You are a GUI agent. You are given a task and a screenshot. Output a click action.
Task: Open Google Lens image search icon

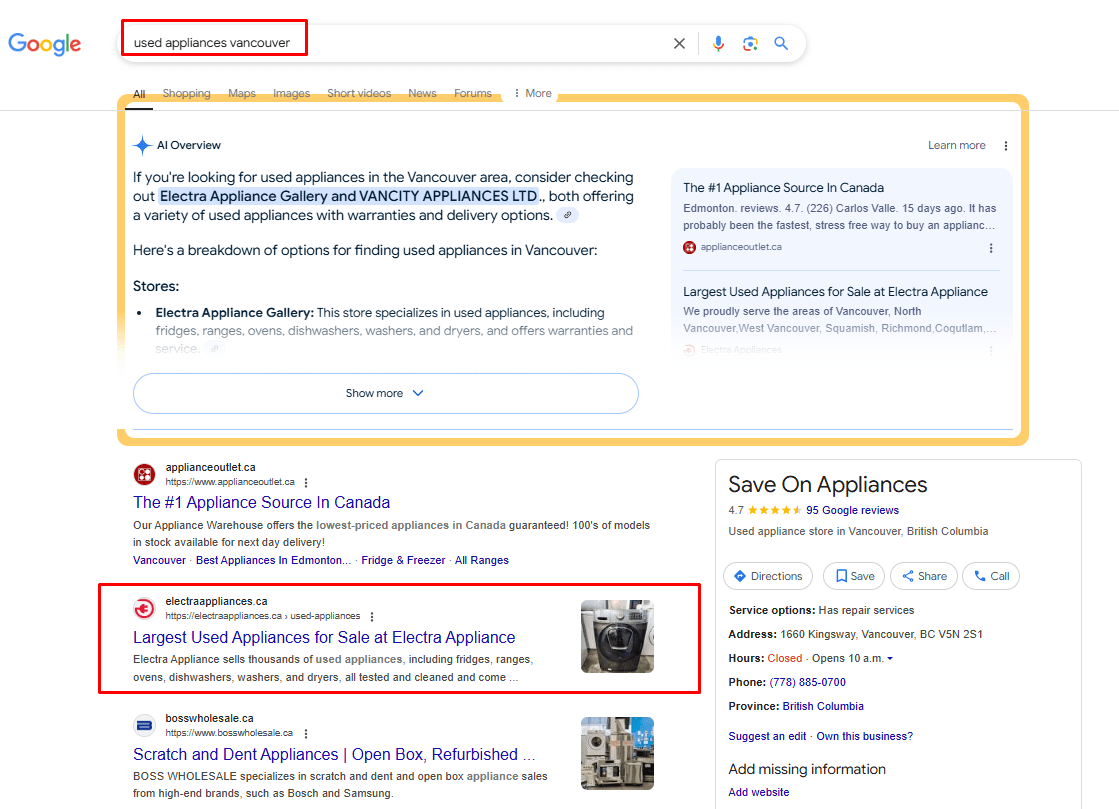coord(750,44)
